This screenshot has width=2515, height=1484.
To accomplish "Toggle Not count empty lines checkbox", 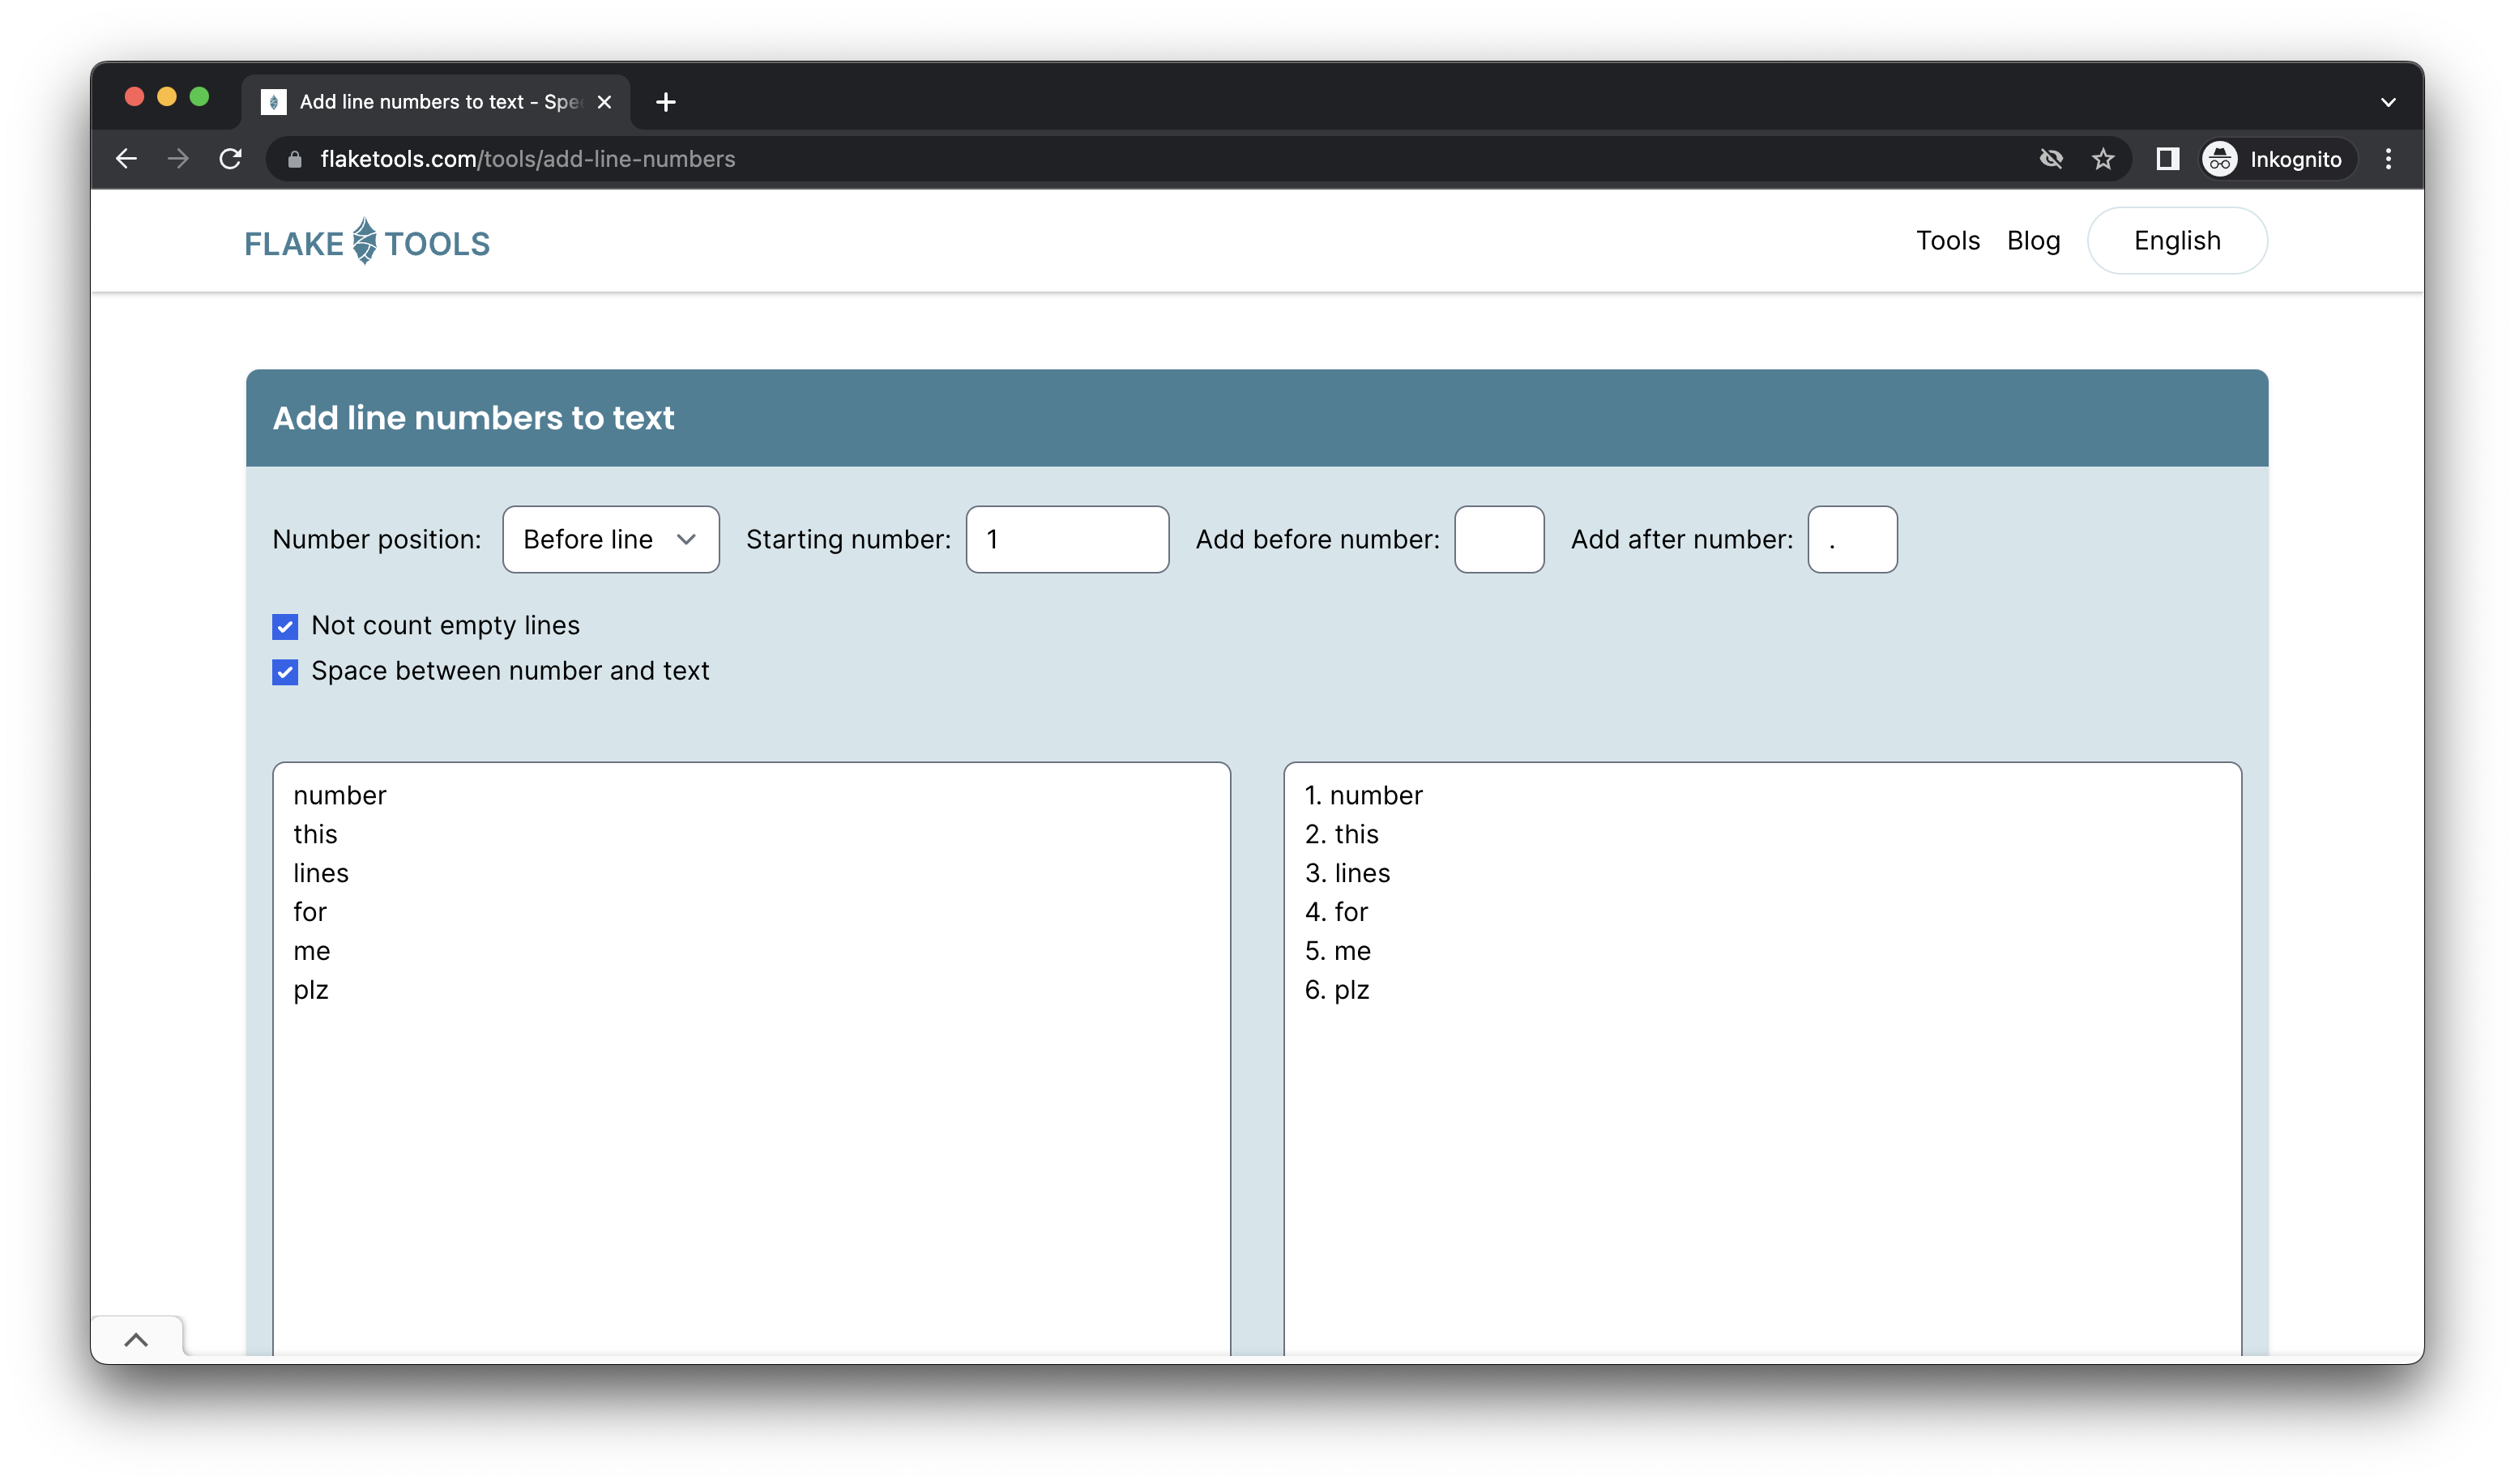I will coord(285,627).
